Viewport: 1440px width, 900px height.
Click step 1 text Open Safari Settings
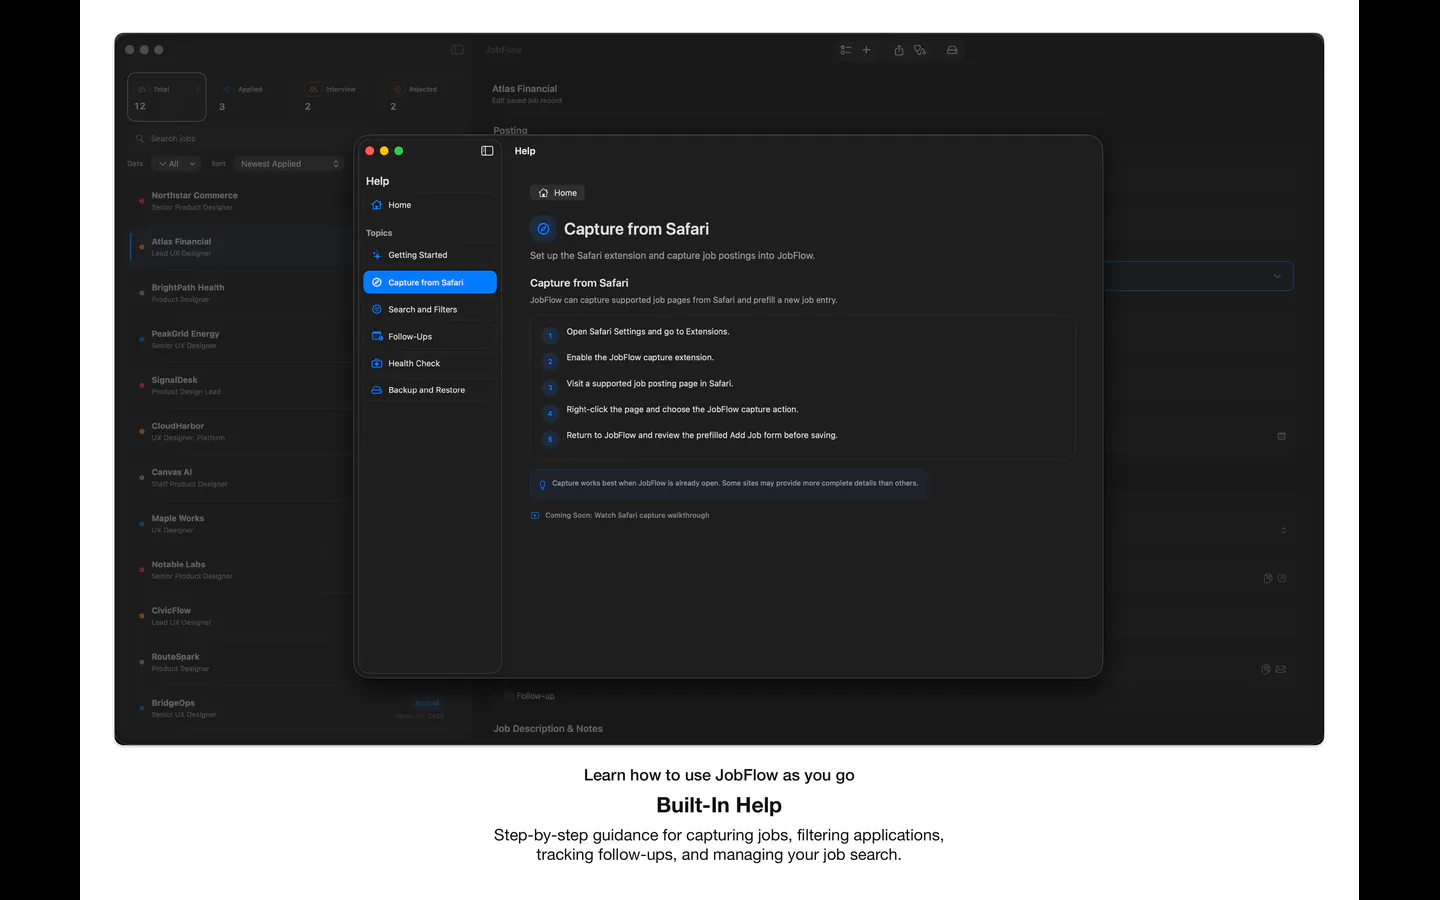pyautogui.click(x=648, y=332)
